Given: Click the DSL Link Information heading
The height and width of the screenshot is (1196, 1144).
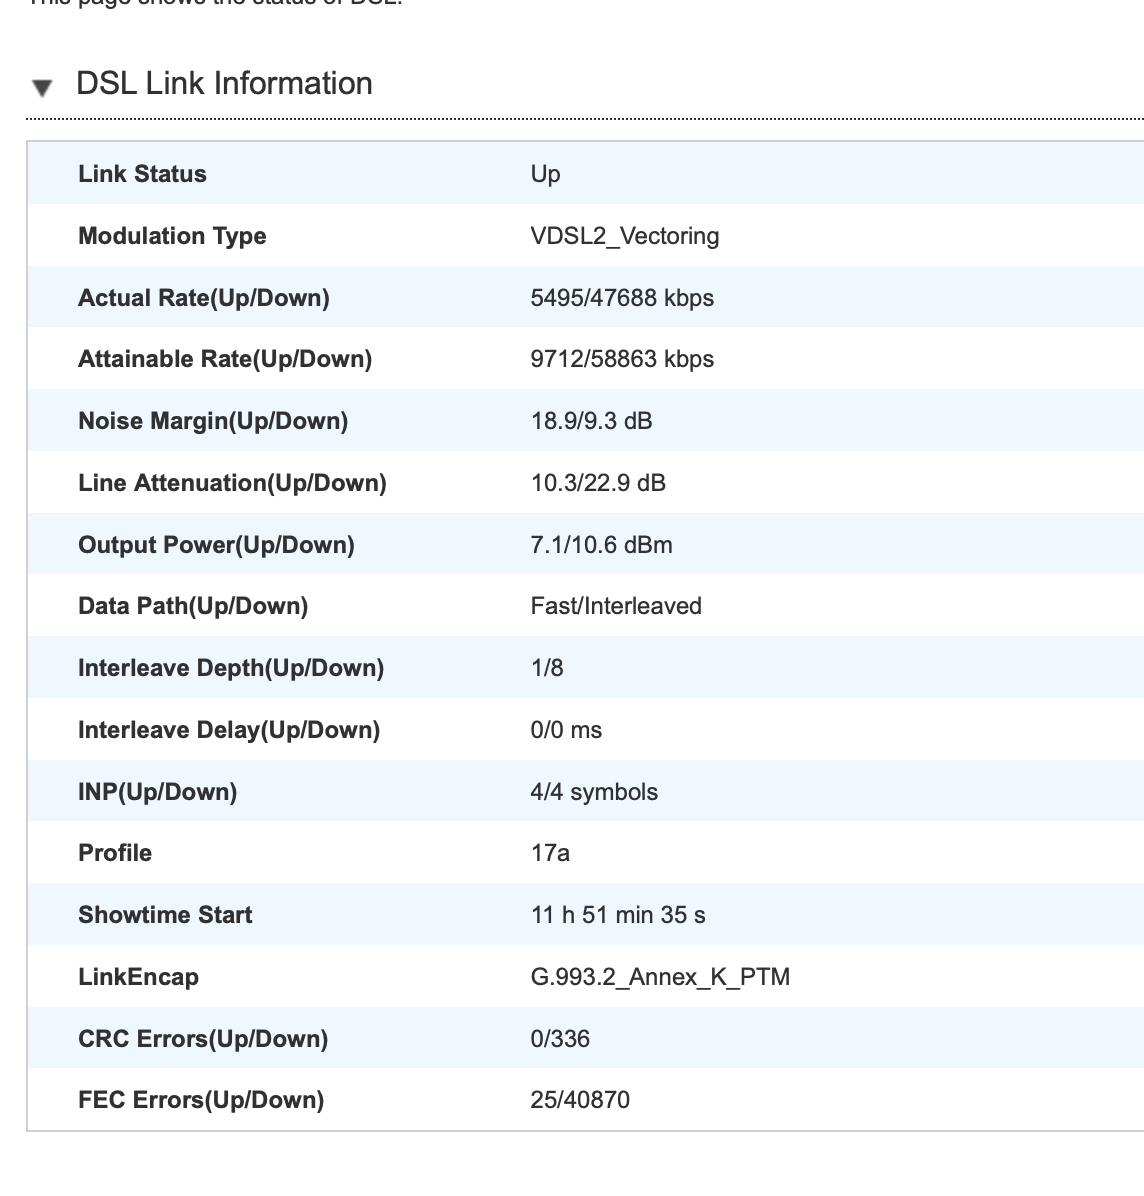Looking at the screenshot, I should (224, 83).
